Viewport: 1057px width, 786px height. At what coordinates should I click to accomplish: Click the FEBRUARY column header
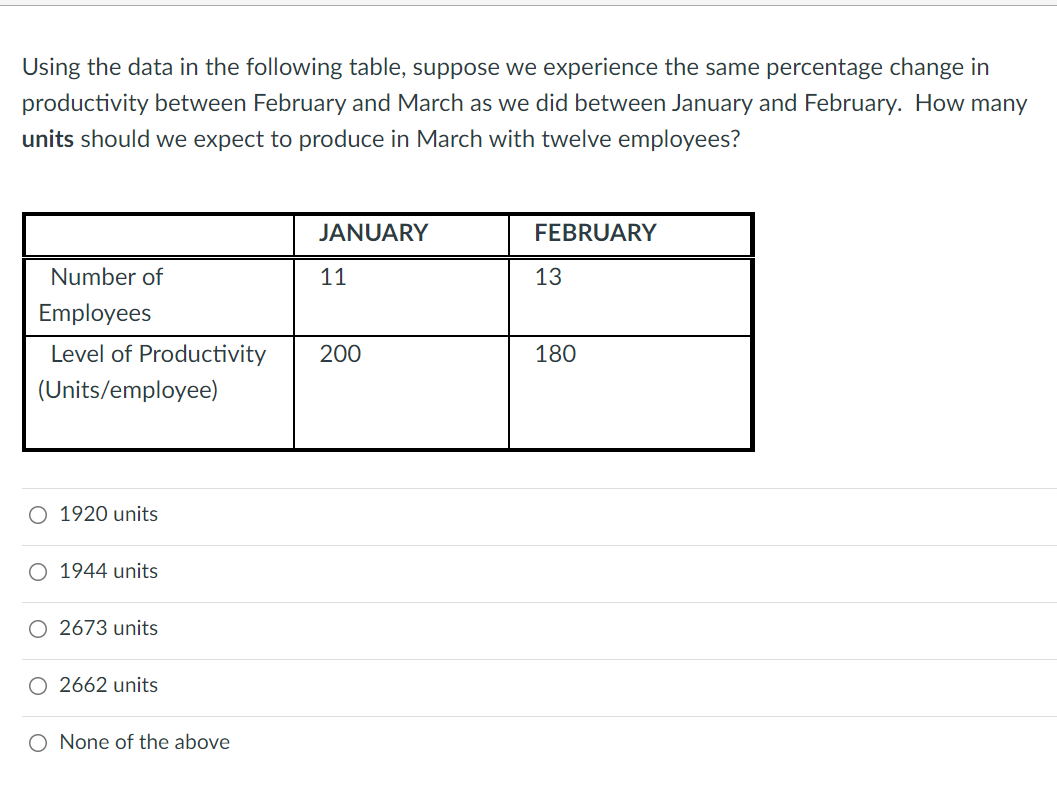click(595, 233)
